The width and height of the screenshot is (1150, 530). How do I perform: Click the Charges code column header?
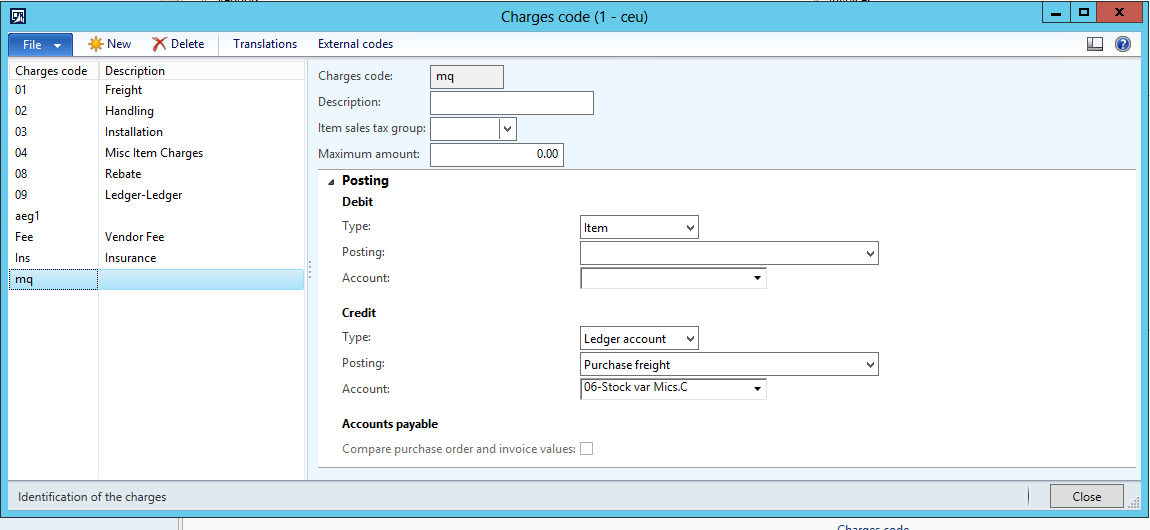click(x=52, y=71)
